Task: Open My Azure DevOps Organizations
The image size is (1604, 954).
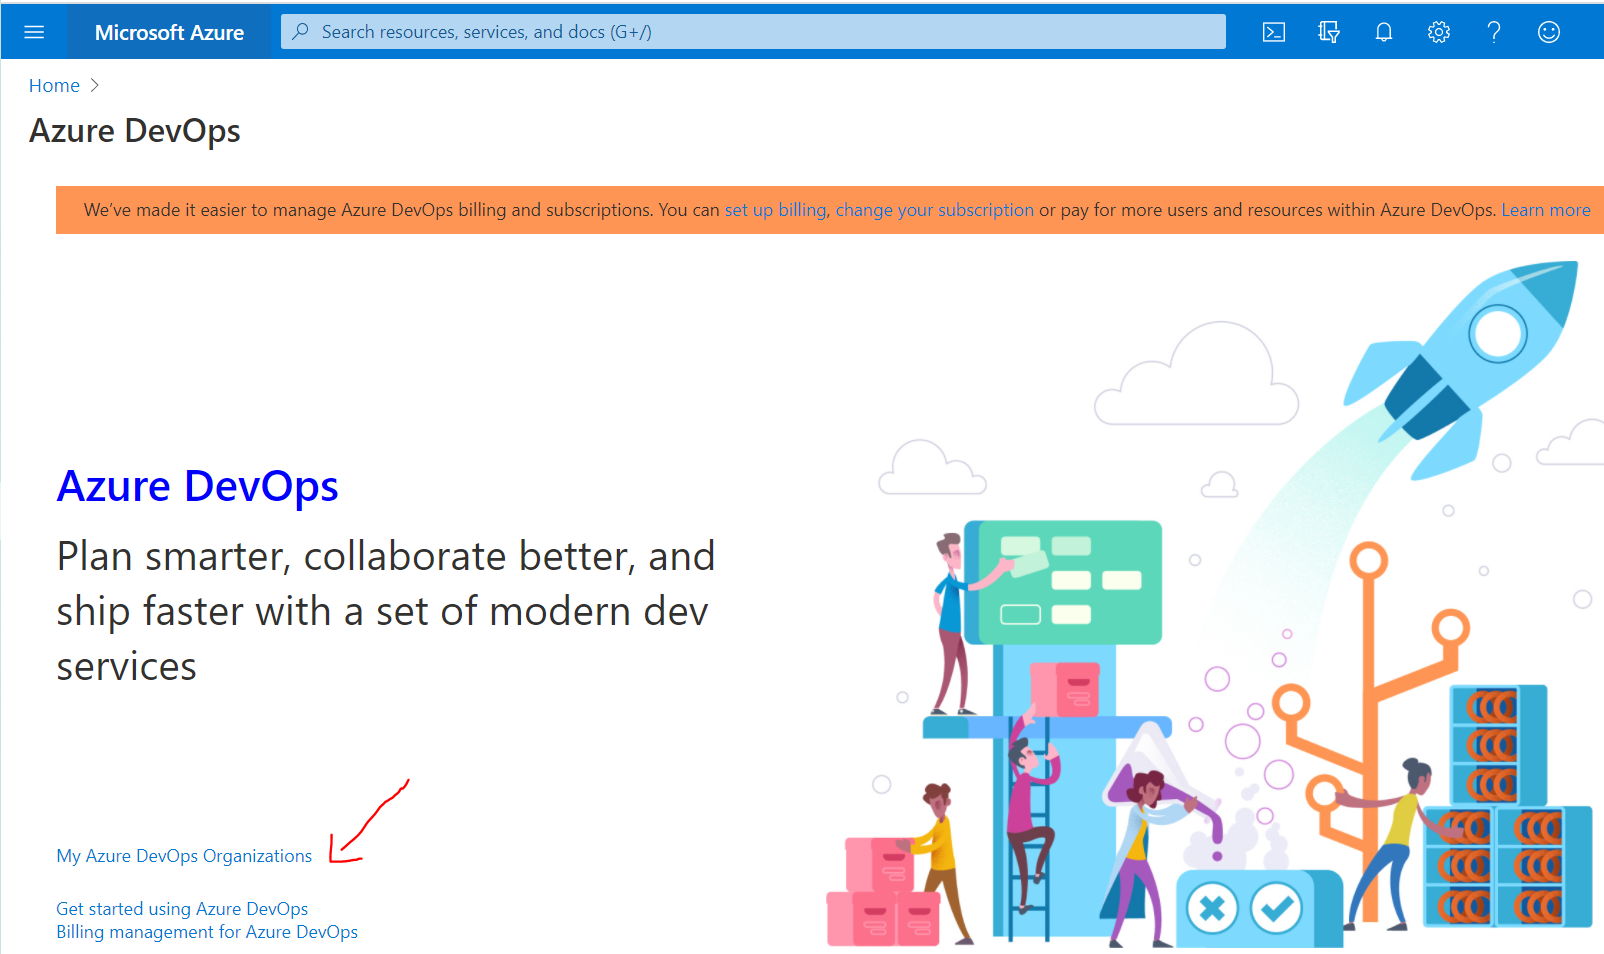Action: coord(184,855)
